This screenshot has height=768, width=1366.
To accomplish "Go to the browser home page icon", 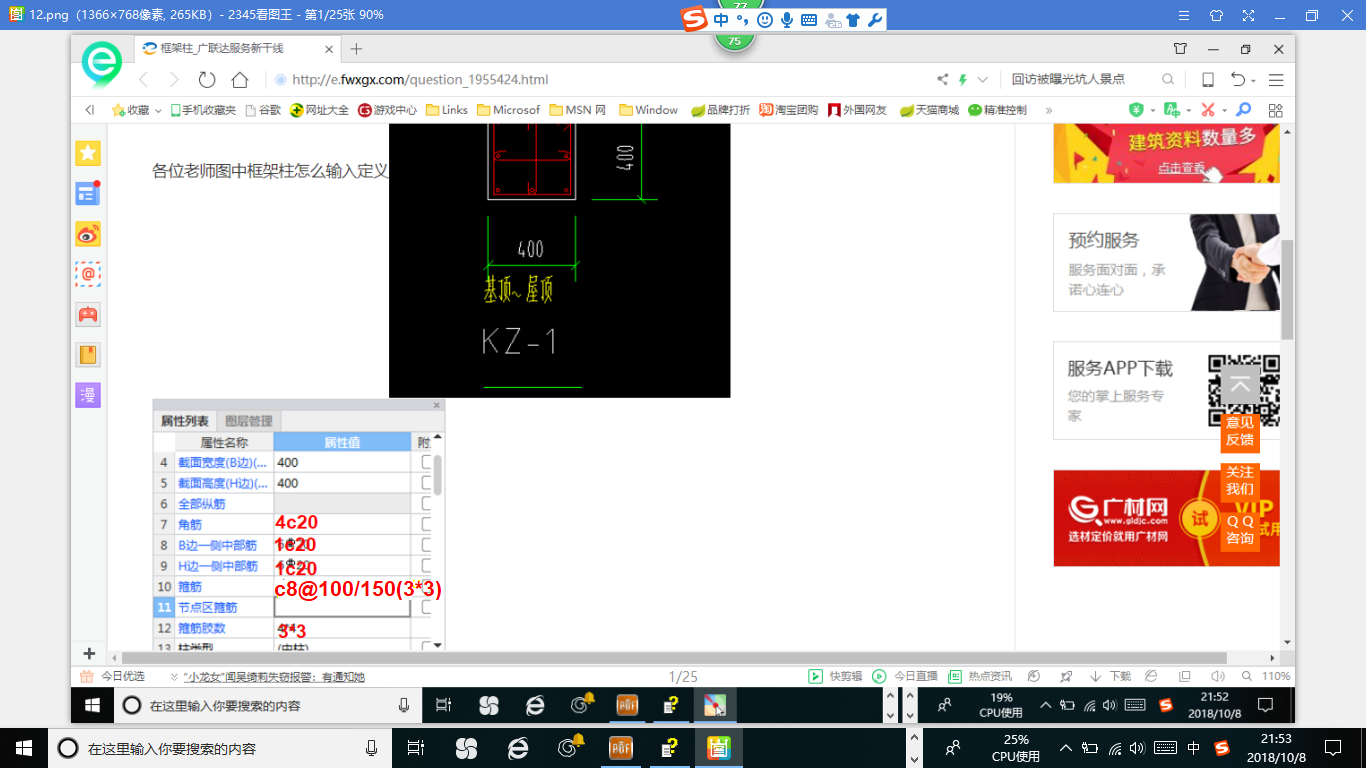I will (x=240, y=79).
